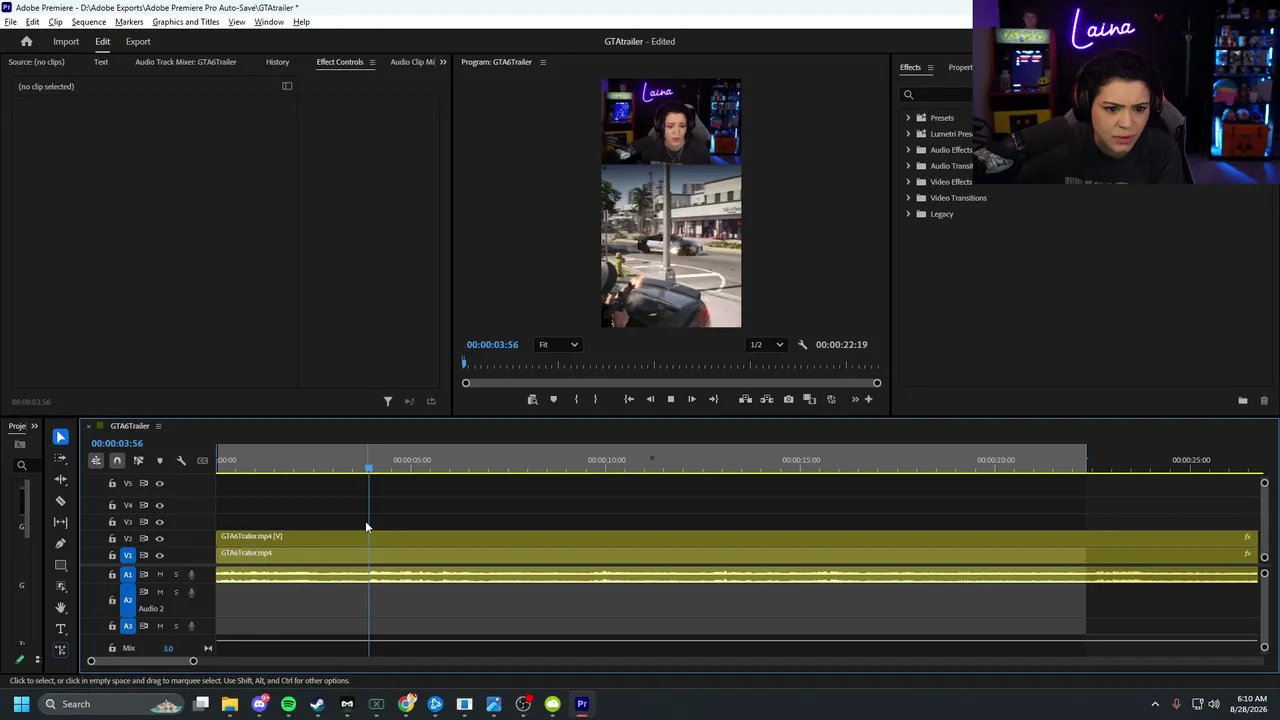The width and height of the screenshot is (1280, 720).
Task: Open the Audio Track Mixer tab
Action: point(186,62)
